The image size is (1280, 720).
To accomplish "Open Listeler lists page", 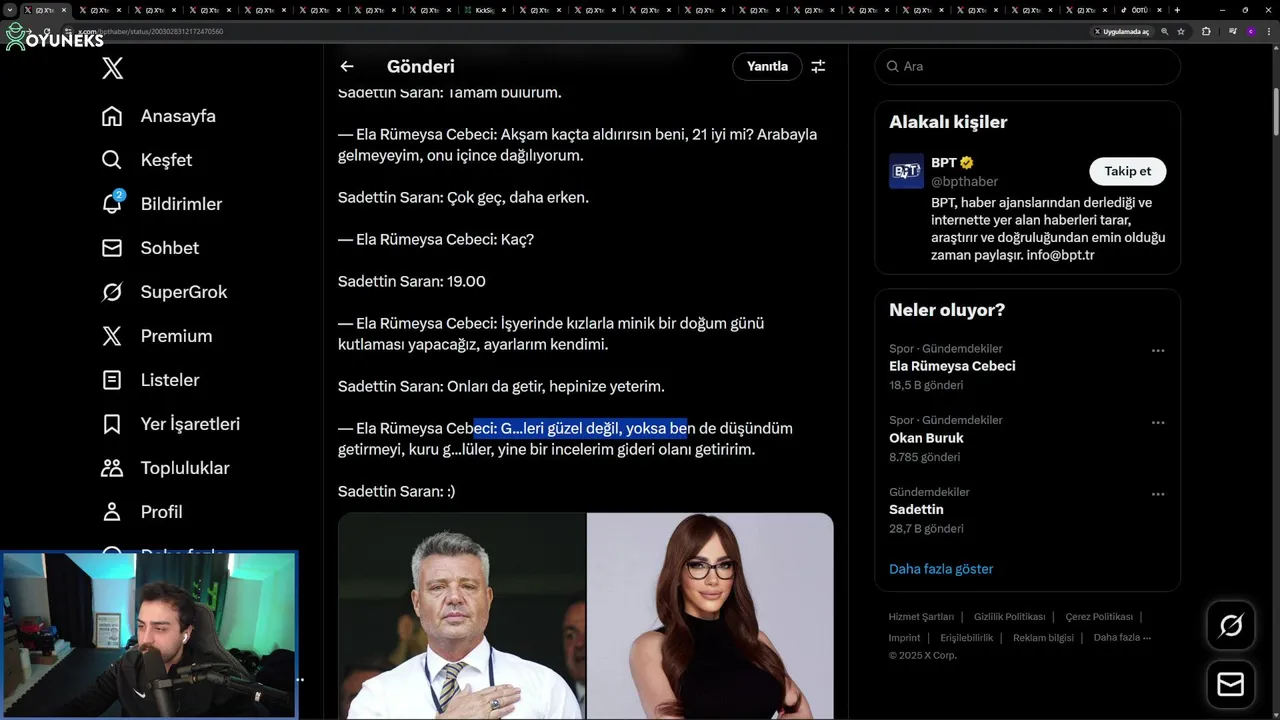I will tap(151, 380).
